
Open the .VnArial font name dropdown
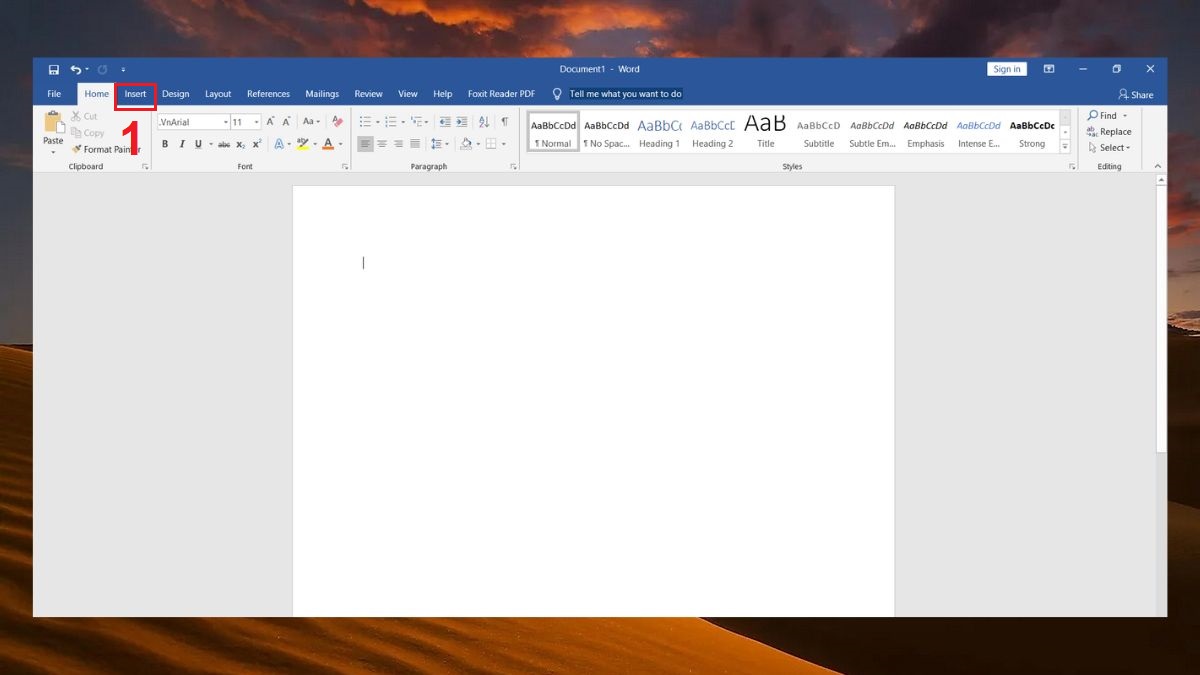226,122
